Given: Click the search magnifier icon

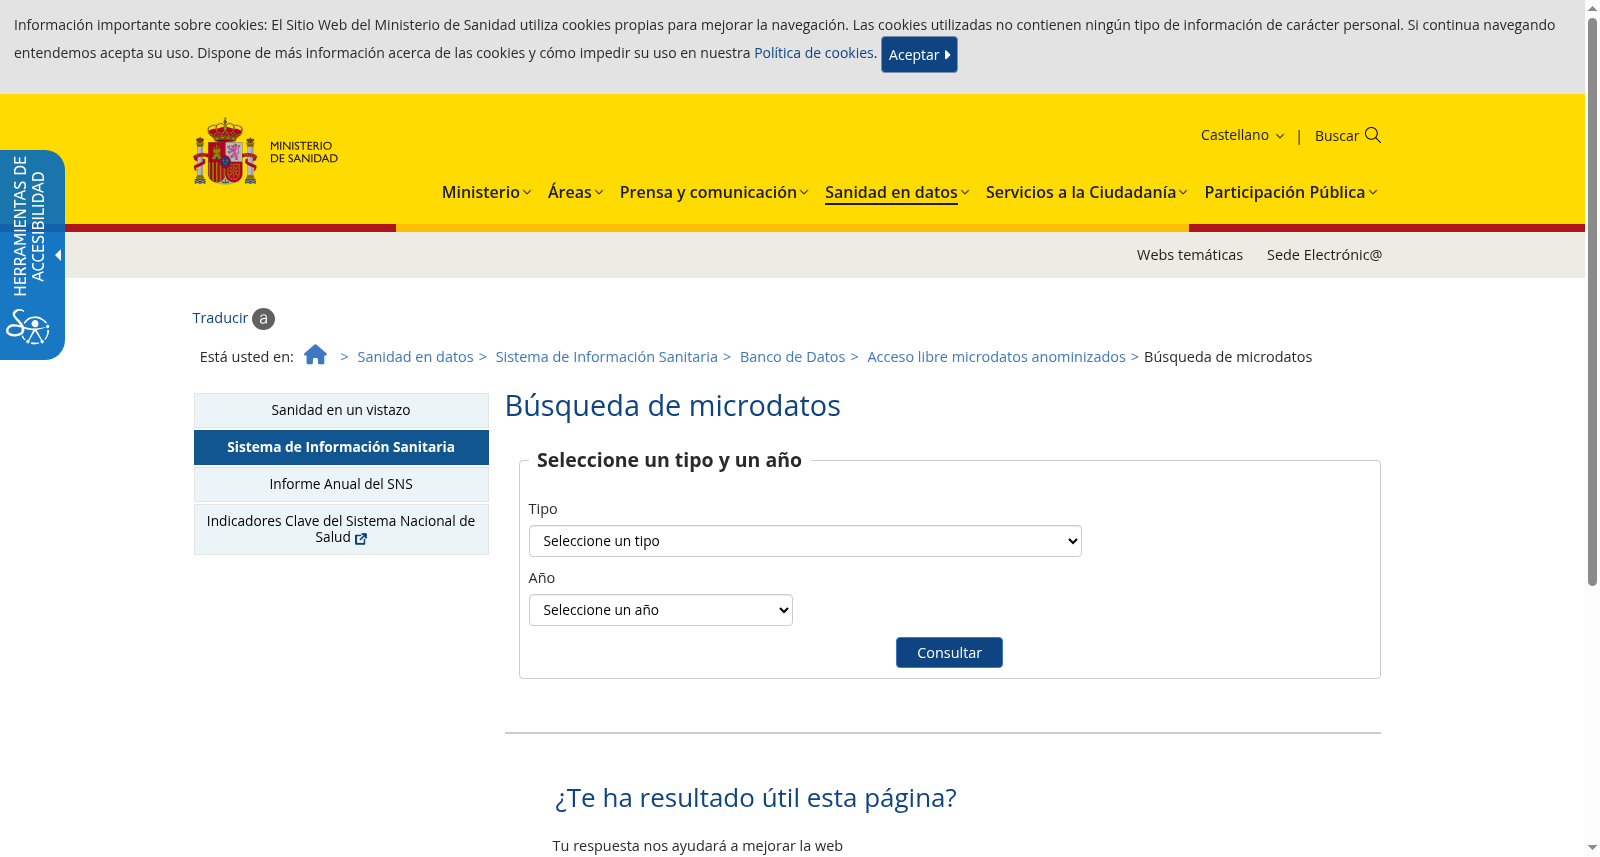Looking at the screenshot, I should (x=1373, y=135).
